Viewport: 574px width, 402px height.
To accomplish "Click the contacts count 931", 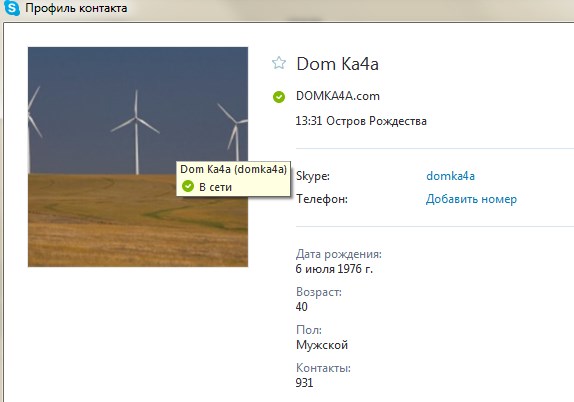I will tap(304, 383).
